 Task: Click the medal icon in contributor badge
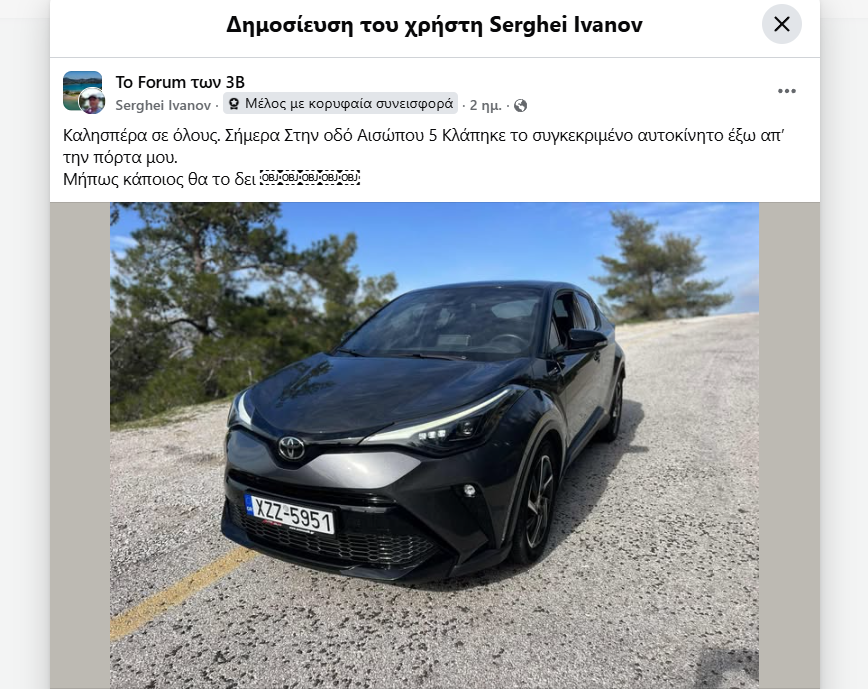[234, 103]
